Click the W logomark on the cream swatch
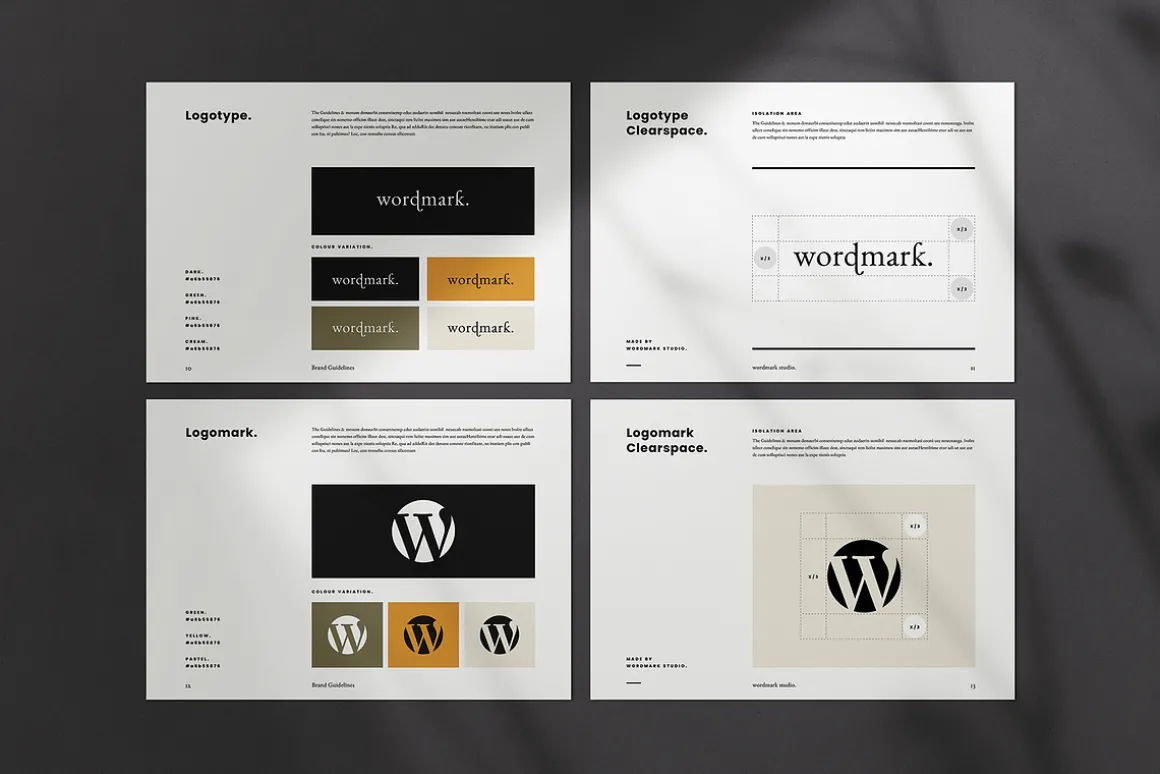This screenshot has width=1160, height=774. pyautogui.click(x=499, y=635)
